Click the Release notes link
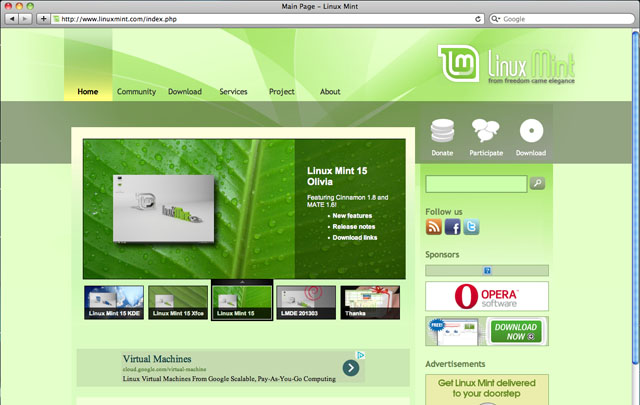Screen dimensions: 640x405 point(354,227)
